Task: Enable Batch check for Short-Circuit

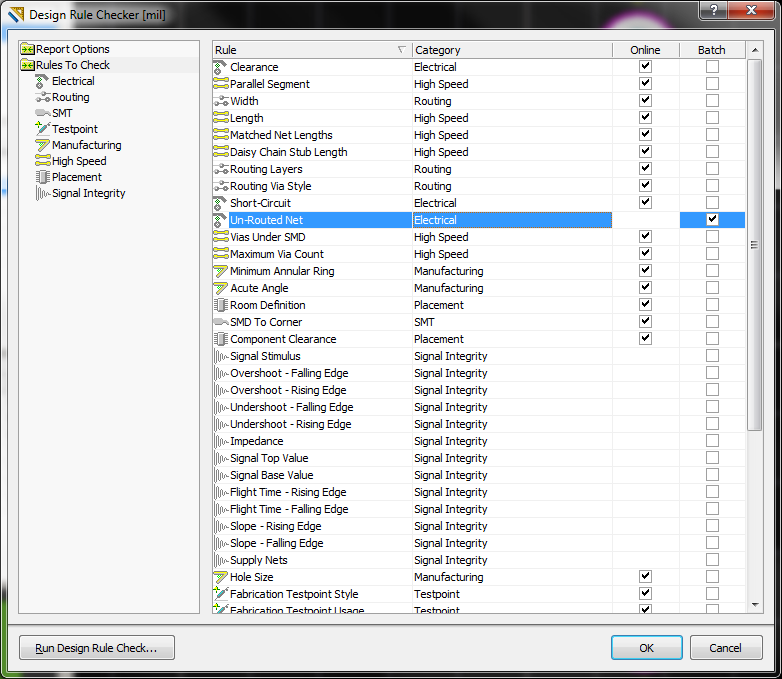Action: (712, 203)
